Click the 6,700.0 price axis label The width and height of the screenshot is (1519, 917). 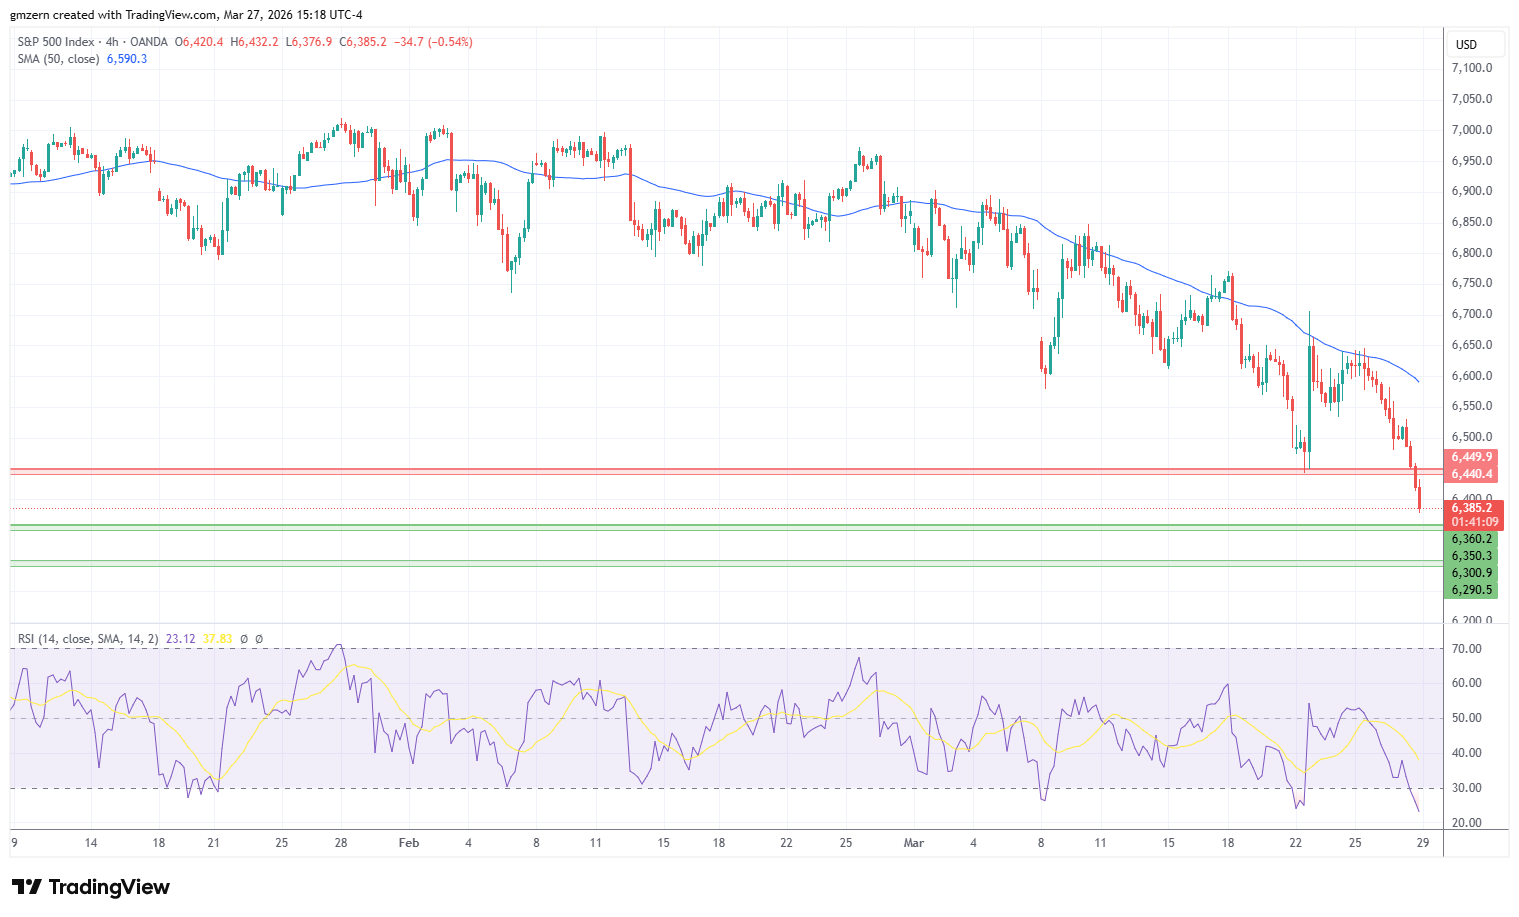pos(1472,314)
